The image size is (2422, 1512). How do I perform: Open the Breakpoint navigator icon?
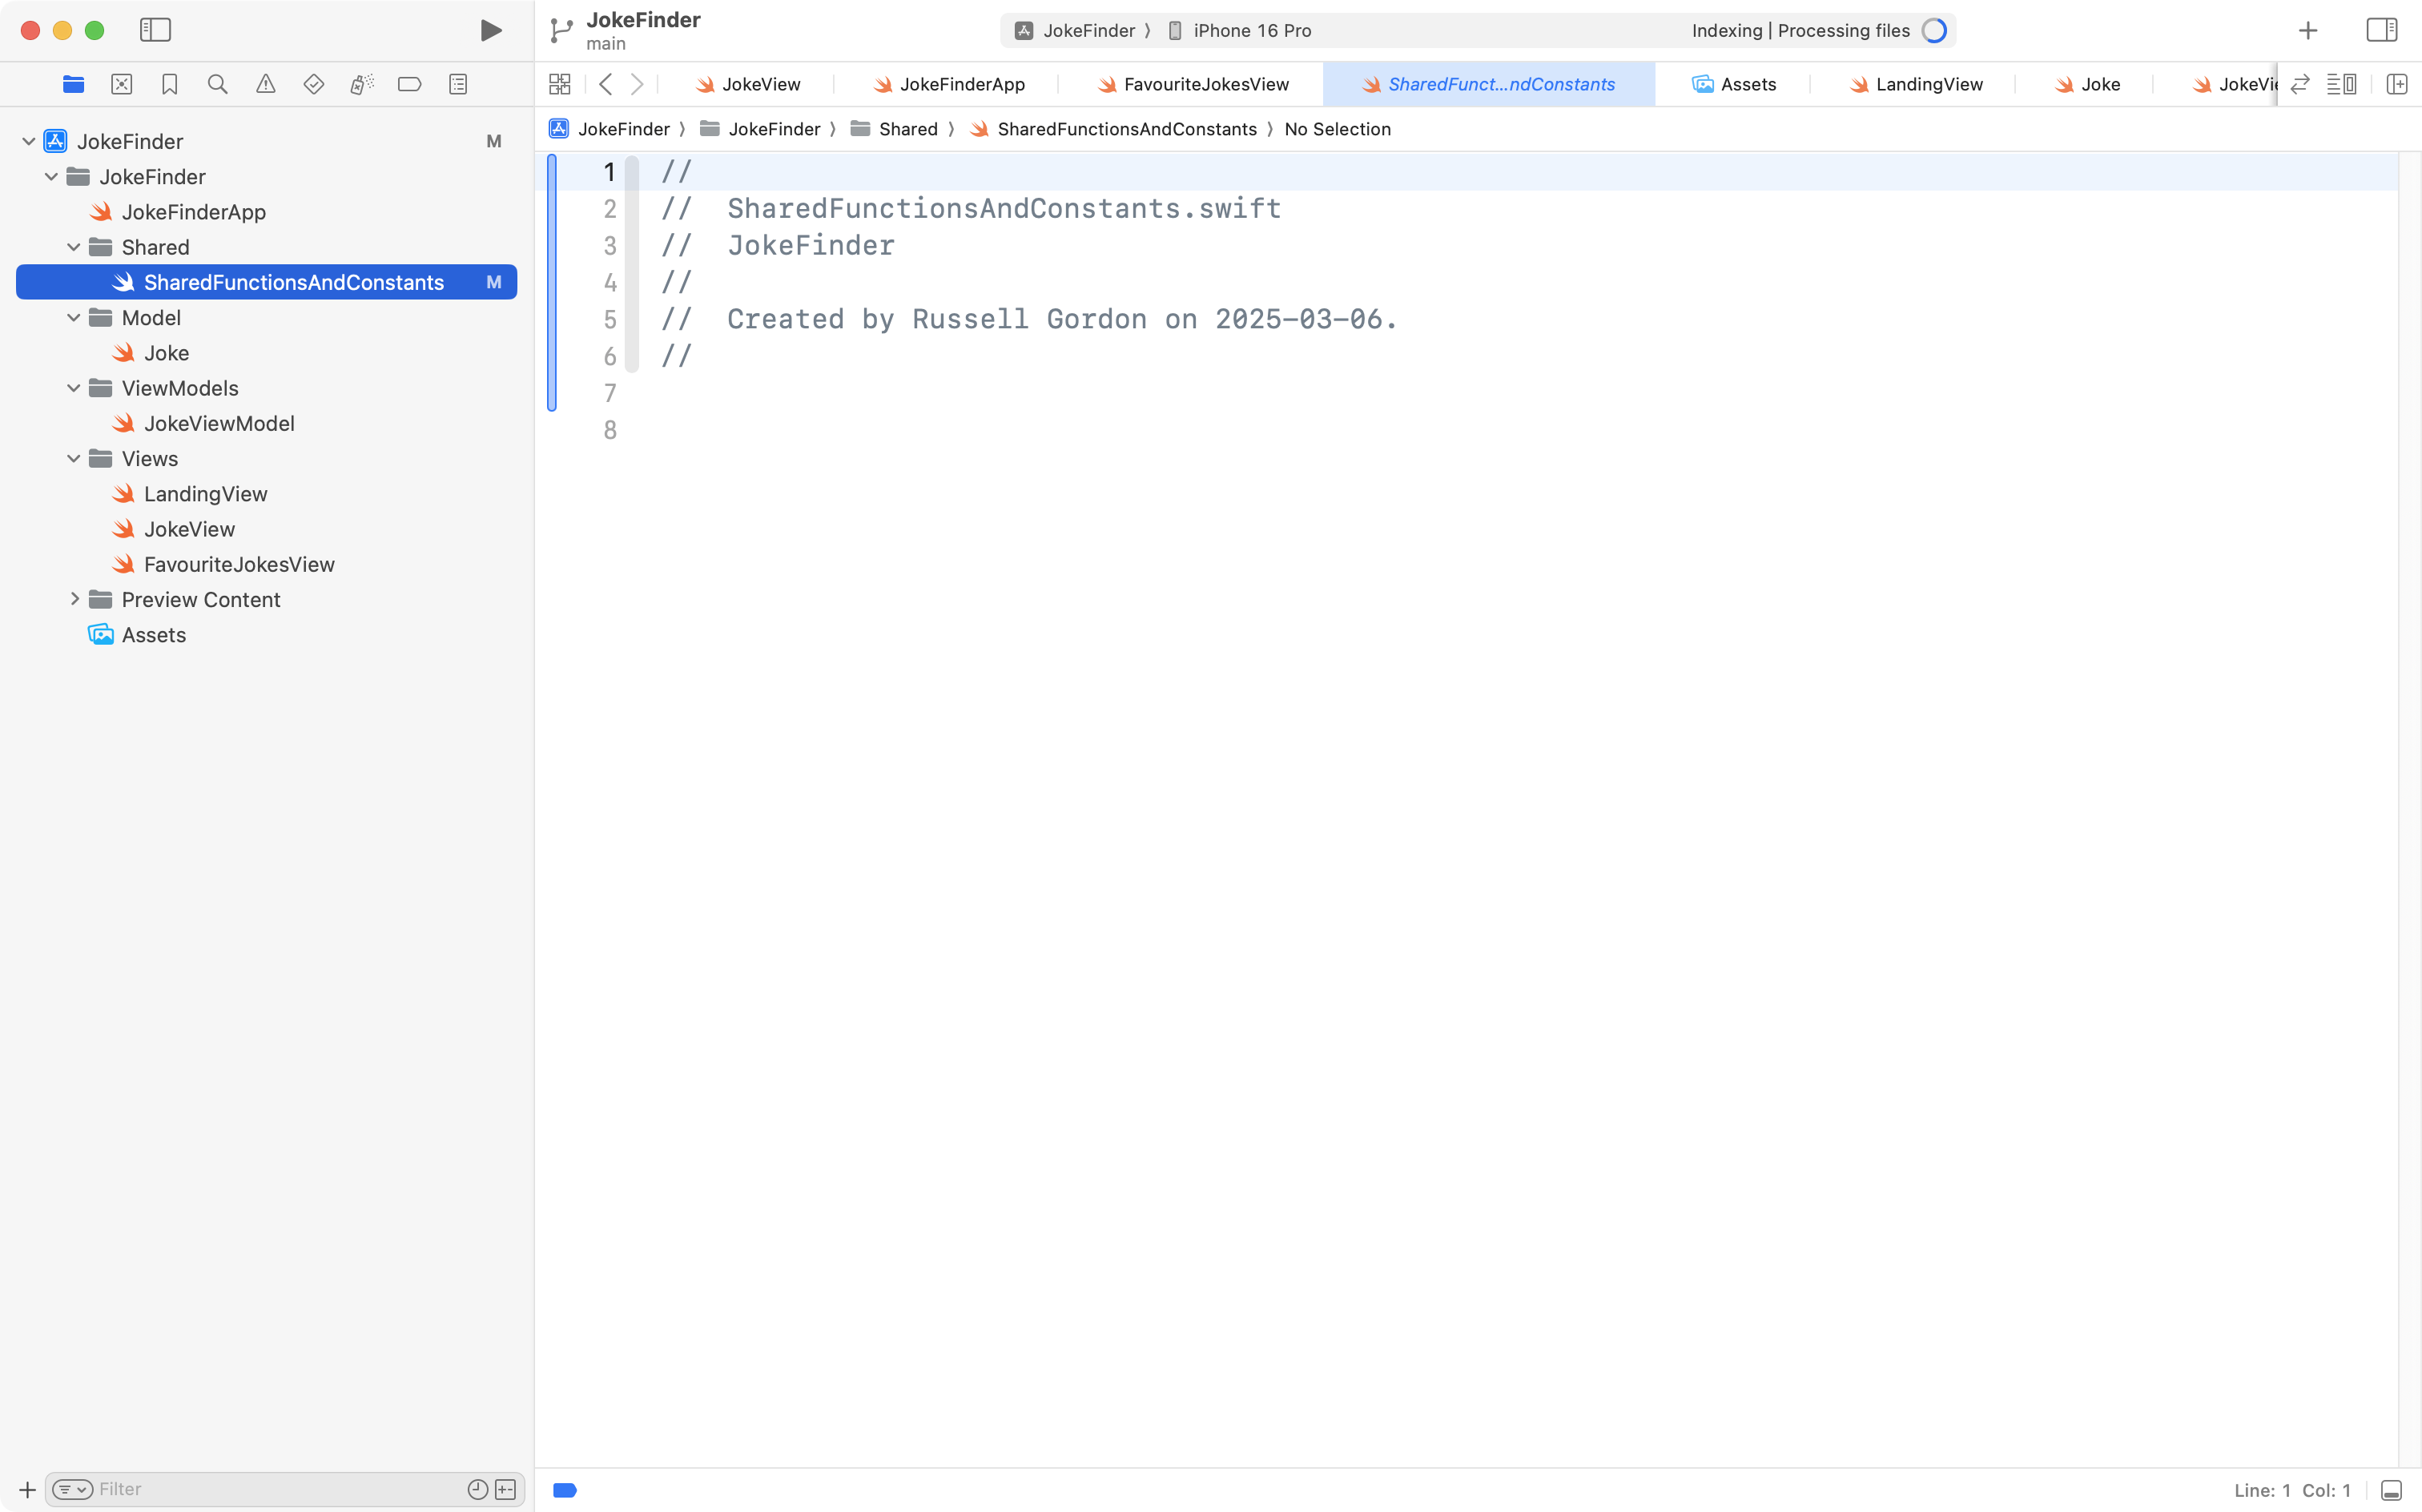(x=409, y=84)
